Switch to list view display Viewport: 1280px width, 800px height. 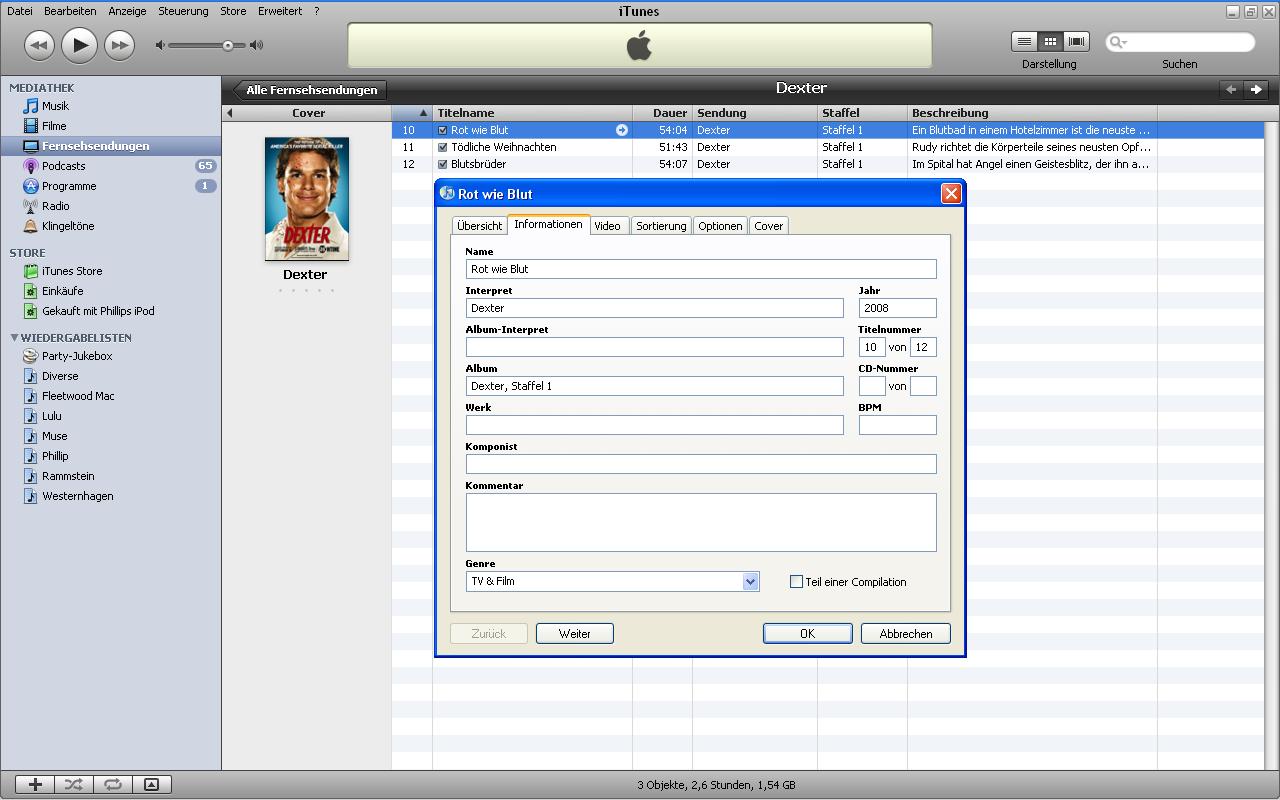[1024, 41]
